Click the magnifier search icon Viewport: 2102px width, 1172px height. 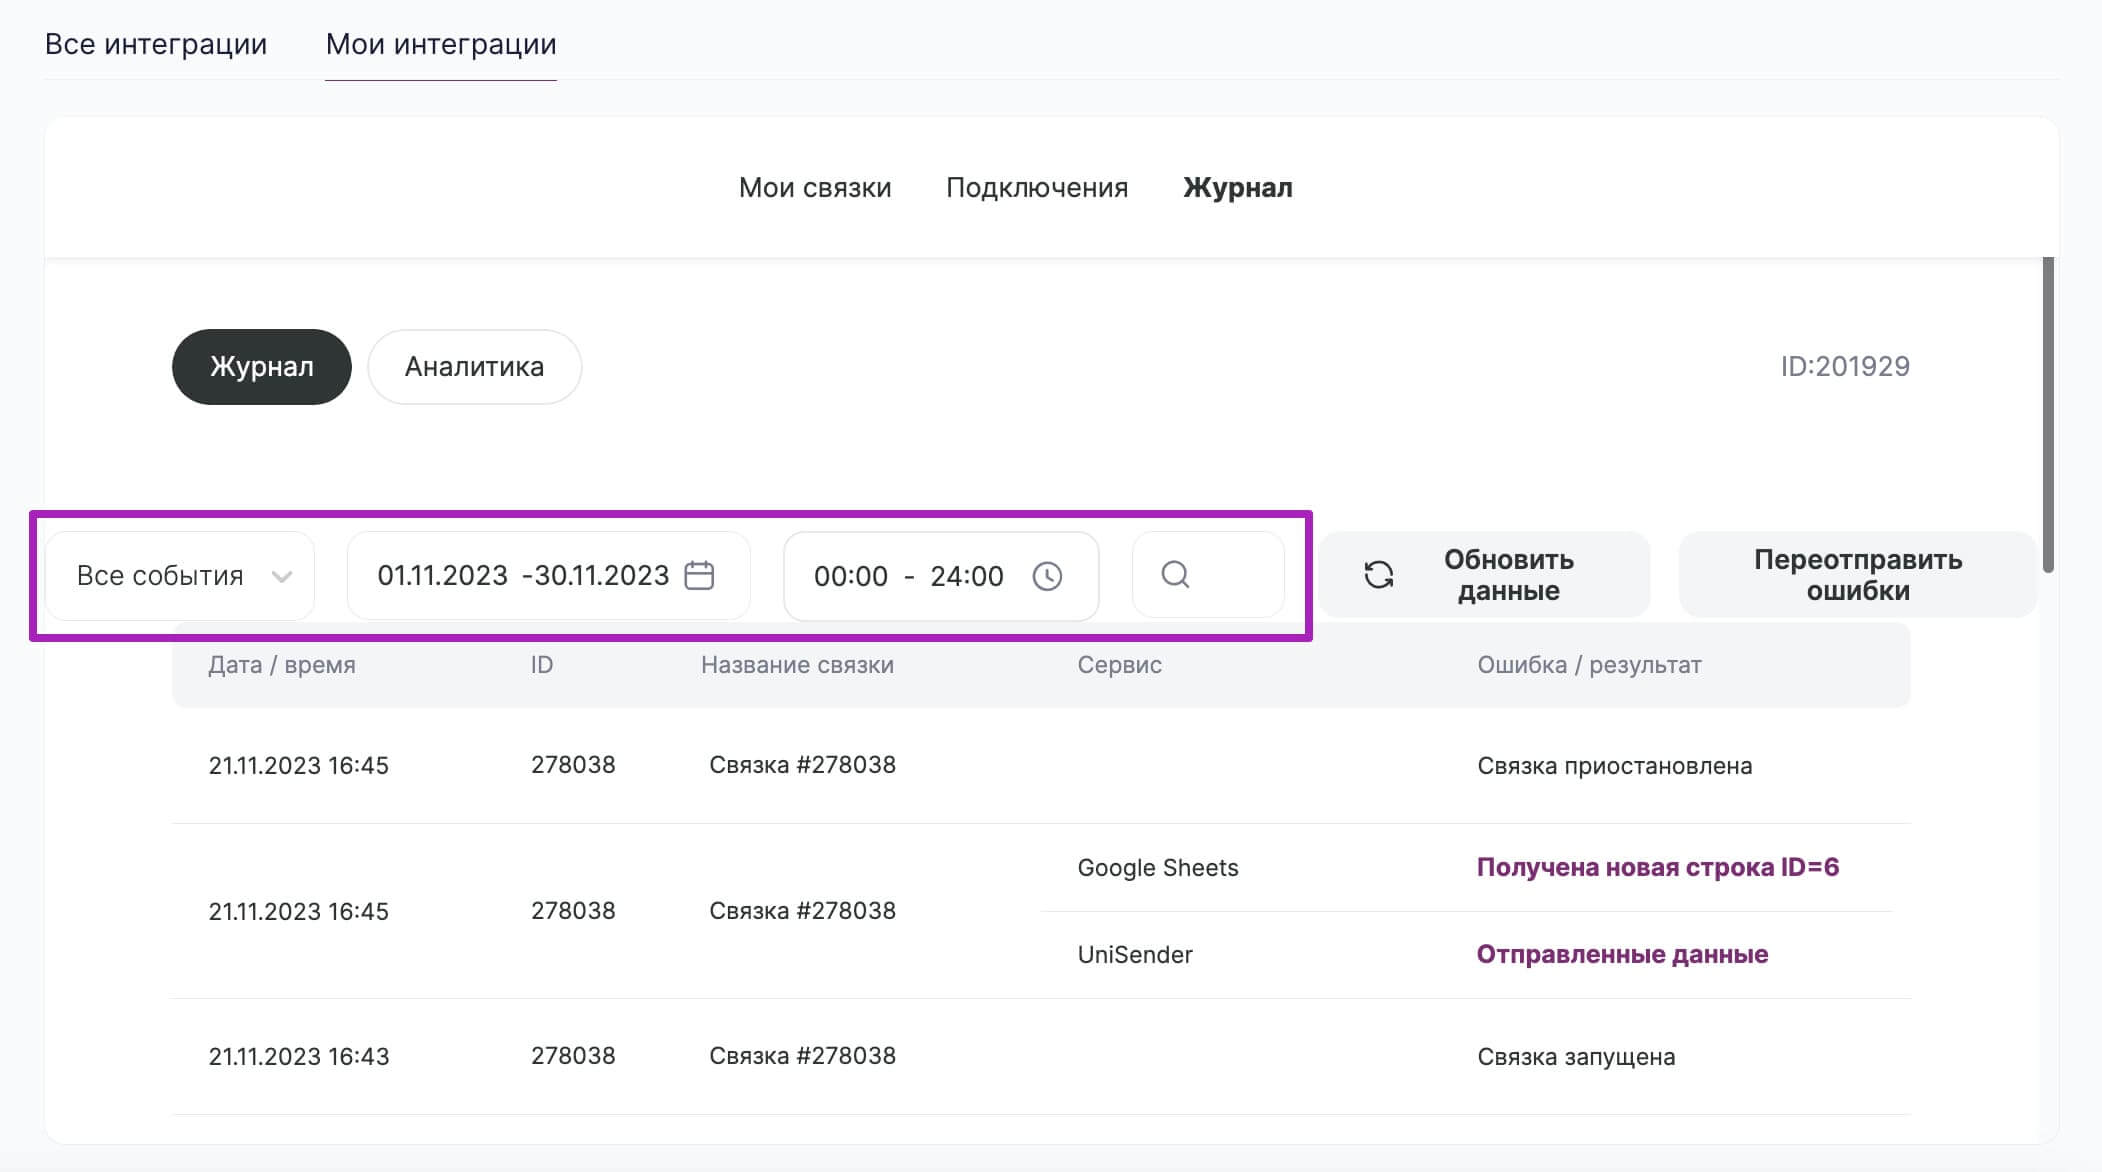pos(1175,574)
